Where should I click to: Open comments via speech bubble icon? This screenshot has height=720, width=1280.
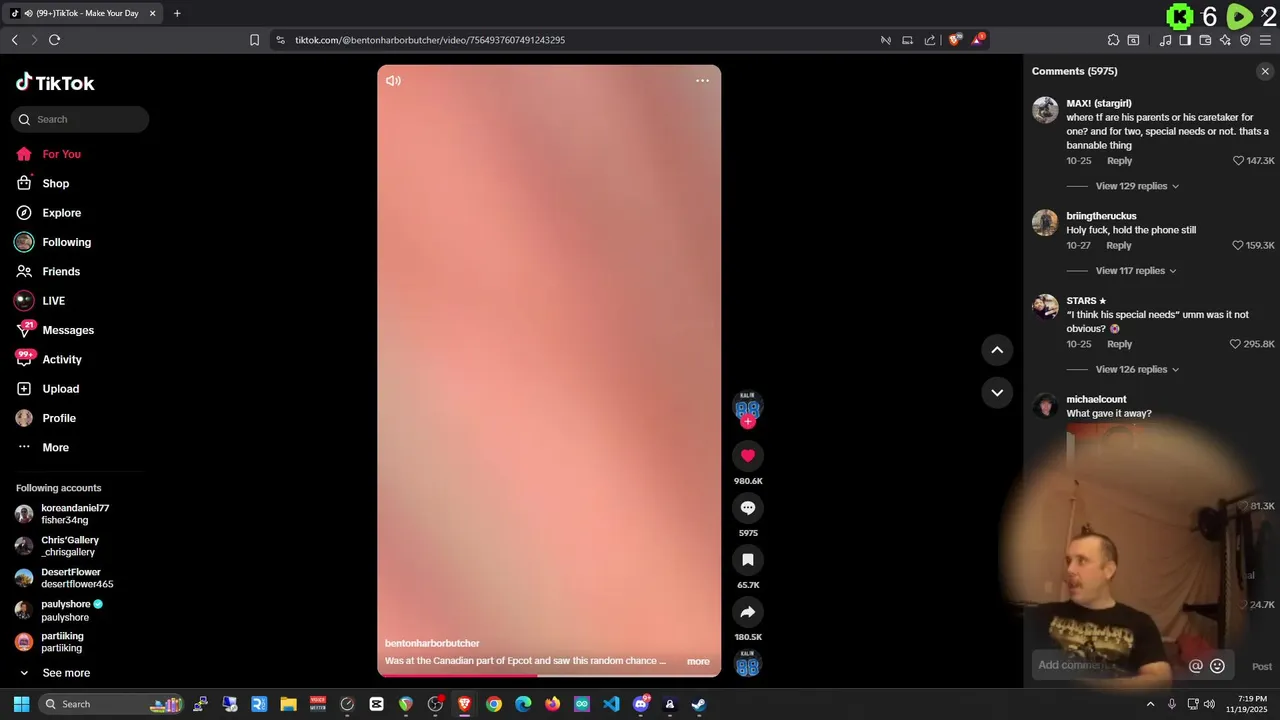(x=747, y=508)
